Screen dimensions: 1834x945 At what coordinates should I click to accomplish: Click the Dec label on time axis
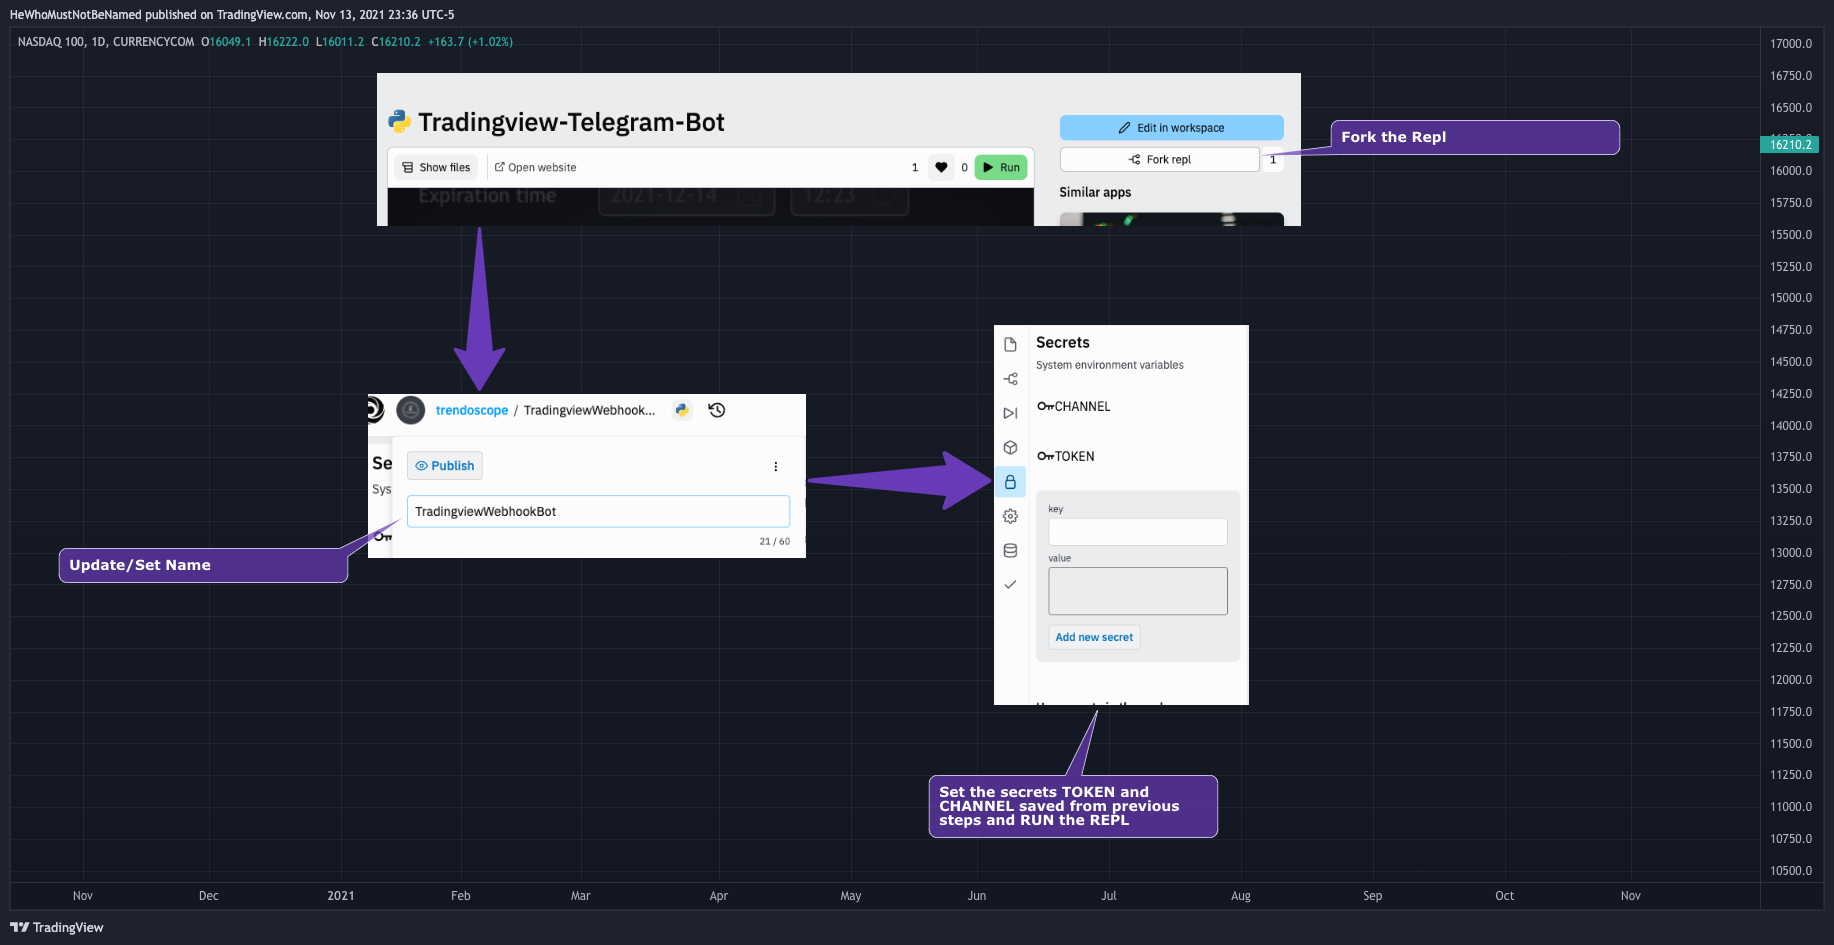(209, 896)
